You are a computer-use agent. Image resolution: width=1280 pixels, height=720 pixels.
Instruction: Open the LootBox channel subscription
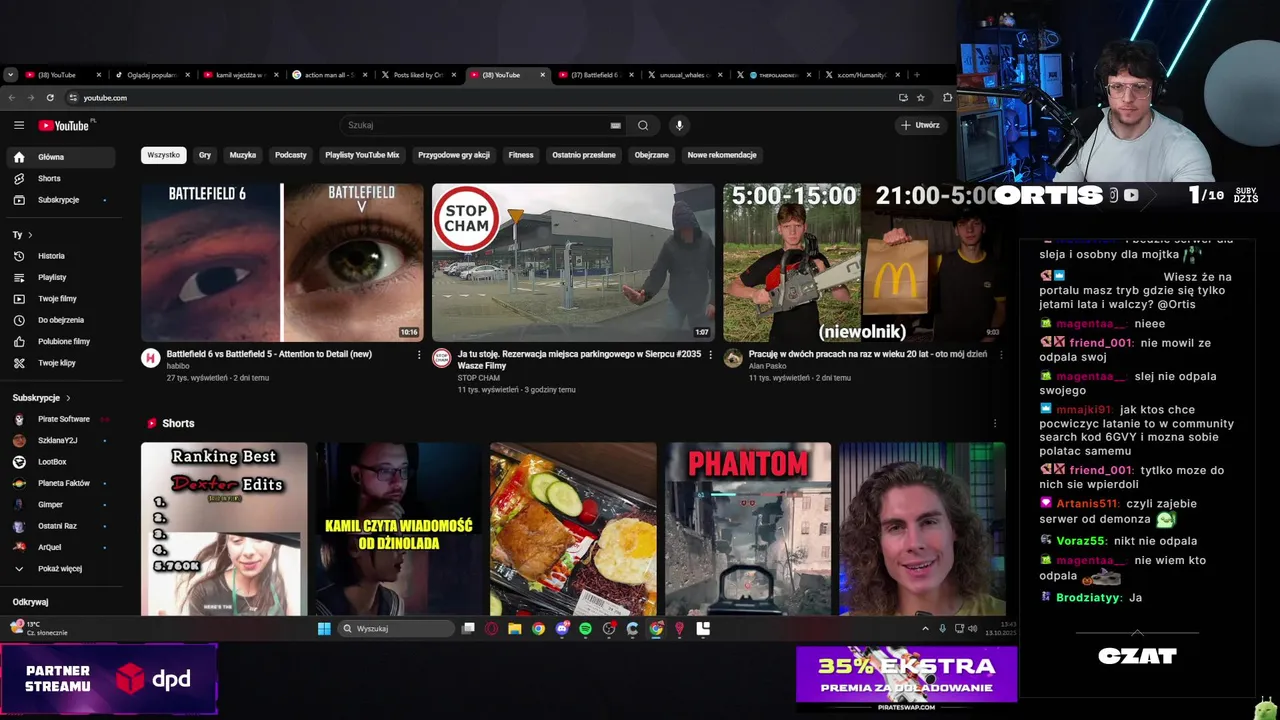pos(62,462)
